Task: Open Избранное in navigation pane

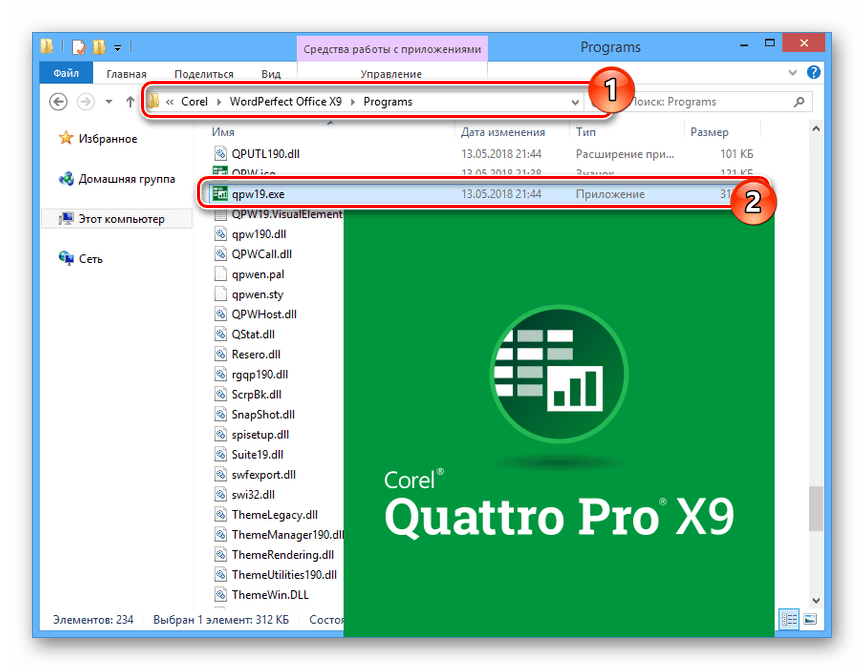Action: click(108, 139)
